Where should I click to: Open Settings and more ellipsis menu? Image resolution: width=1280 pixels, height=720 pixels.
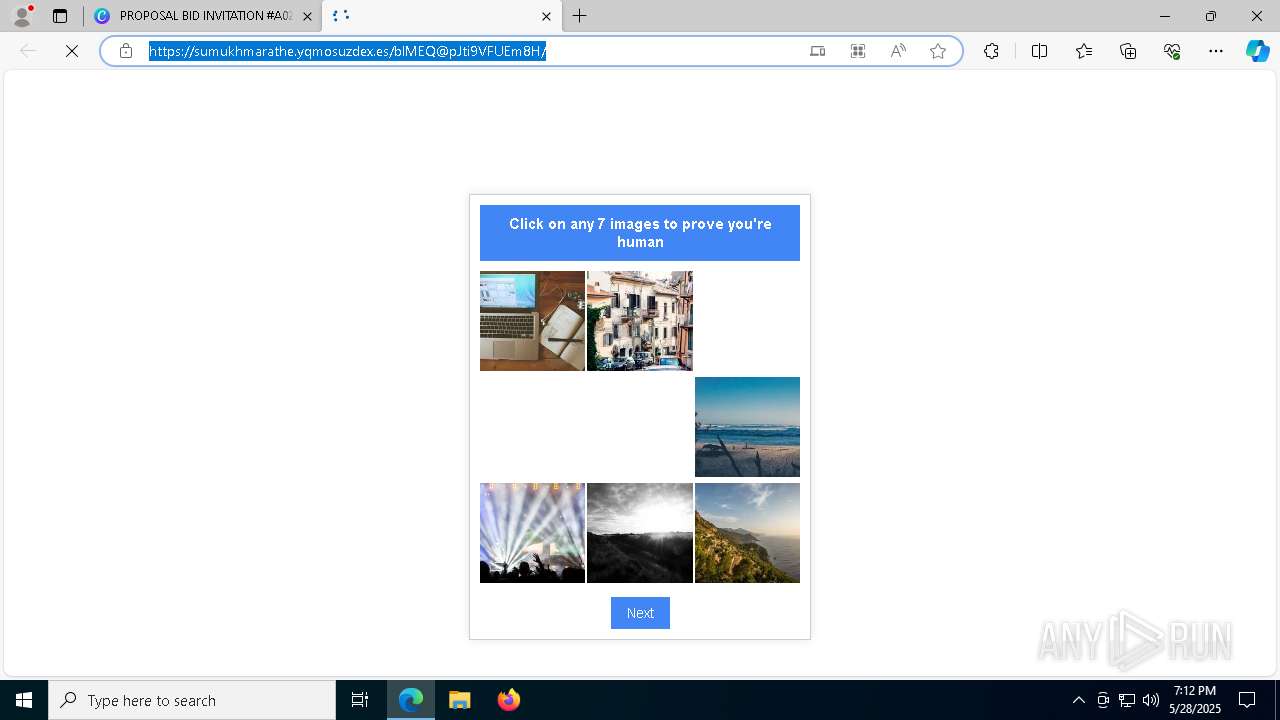pos(1216,51)
